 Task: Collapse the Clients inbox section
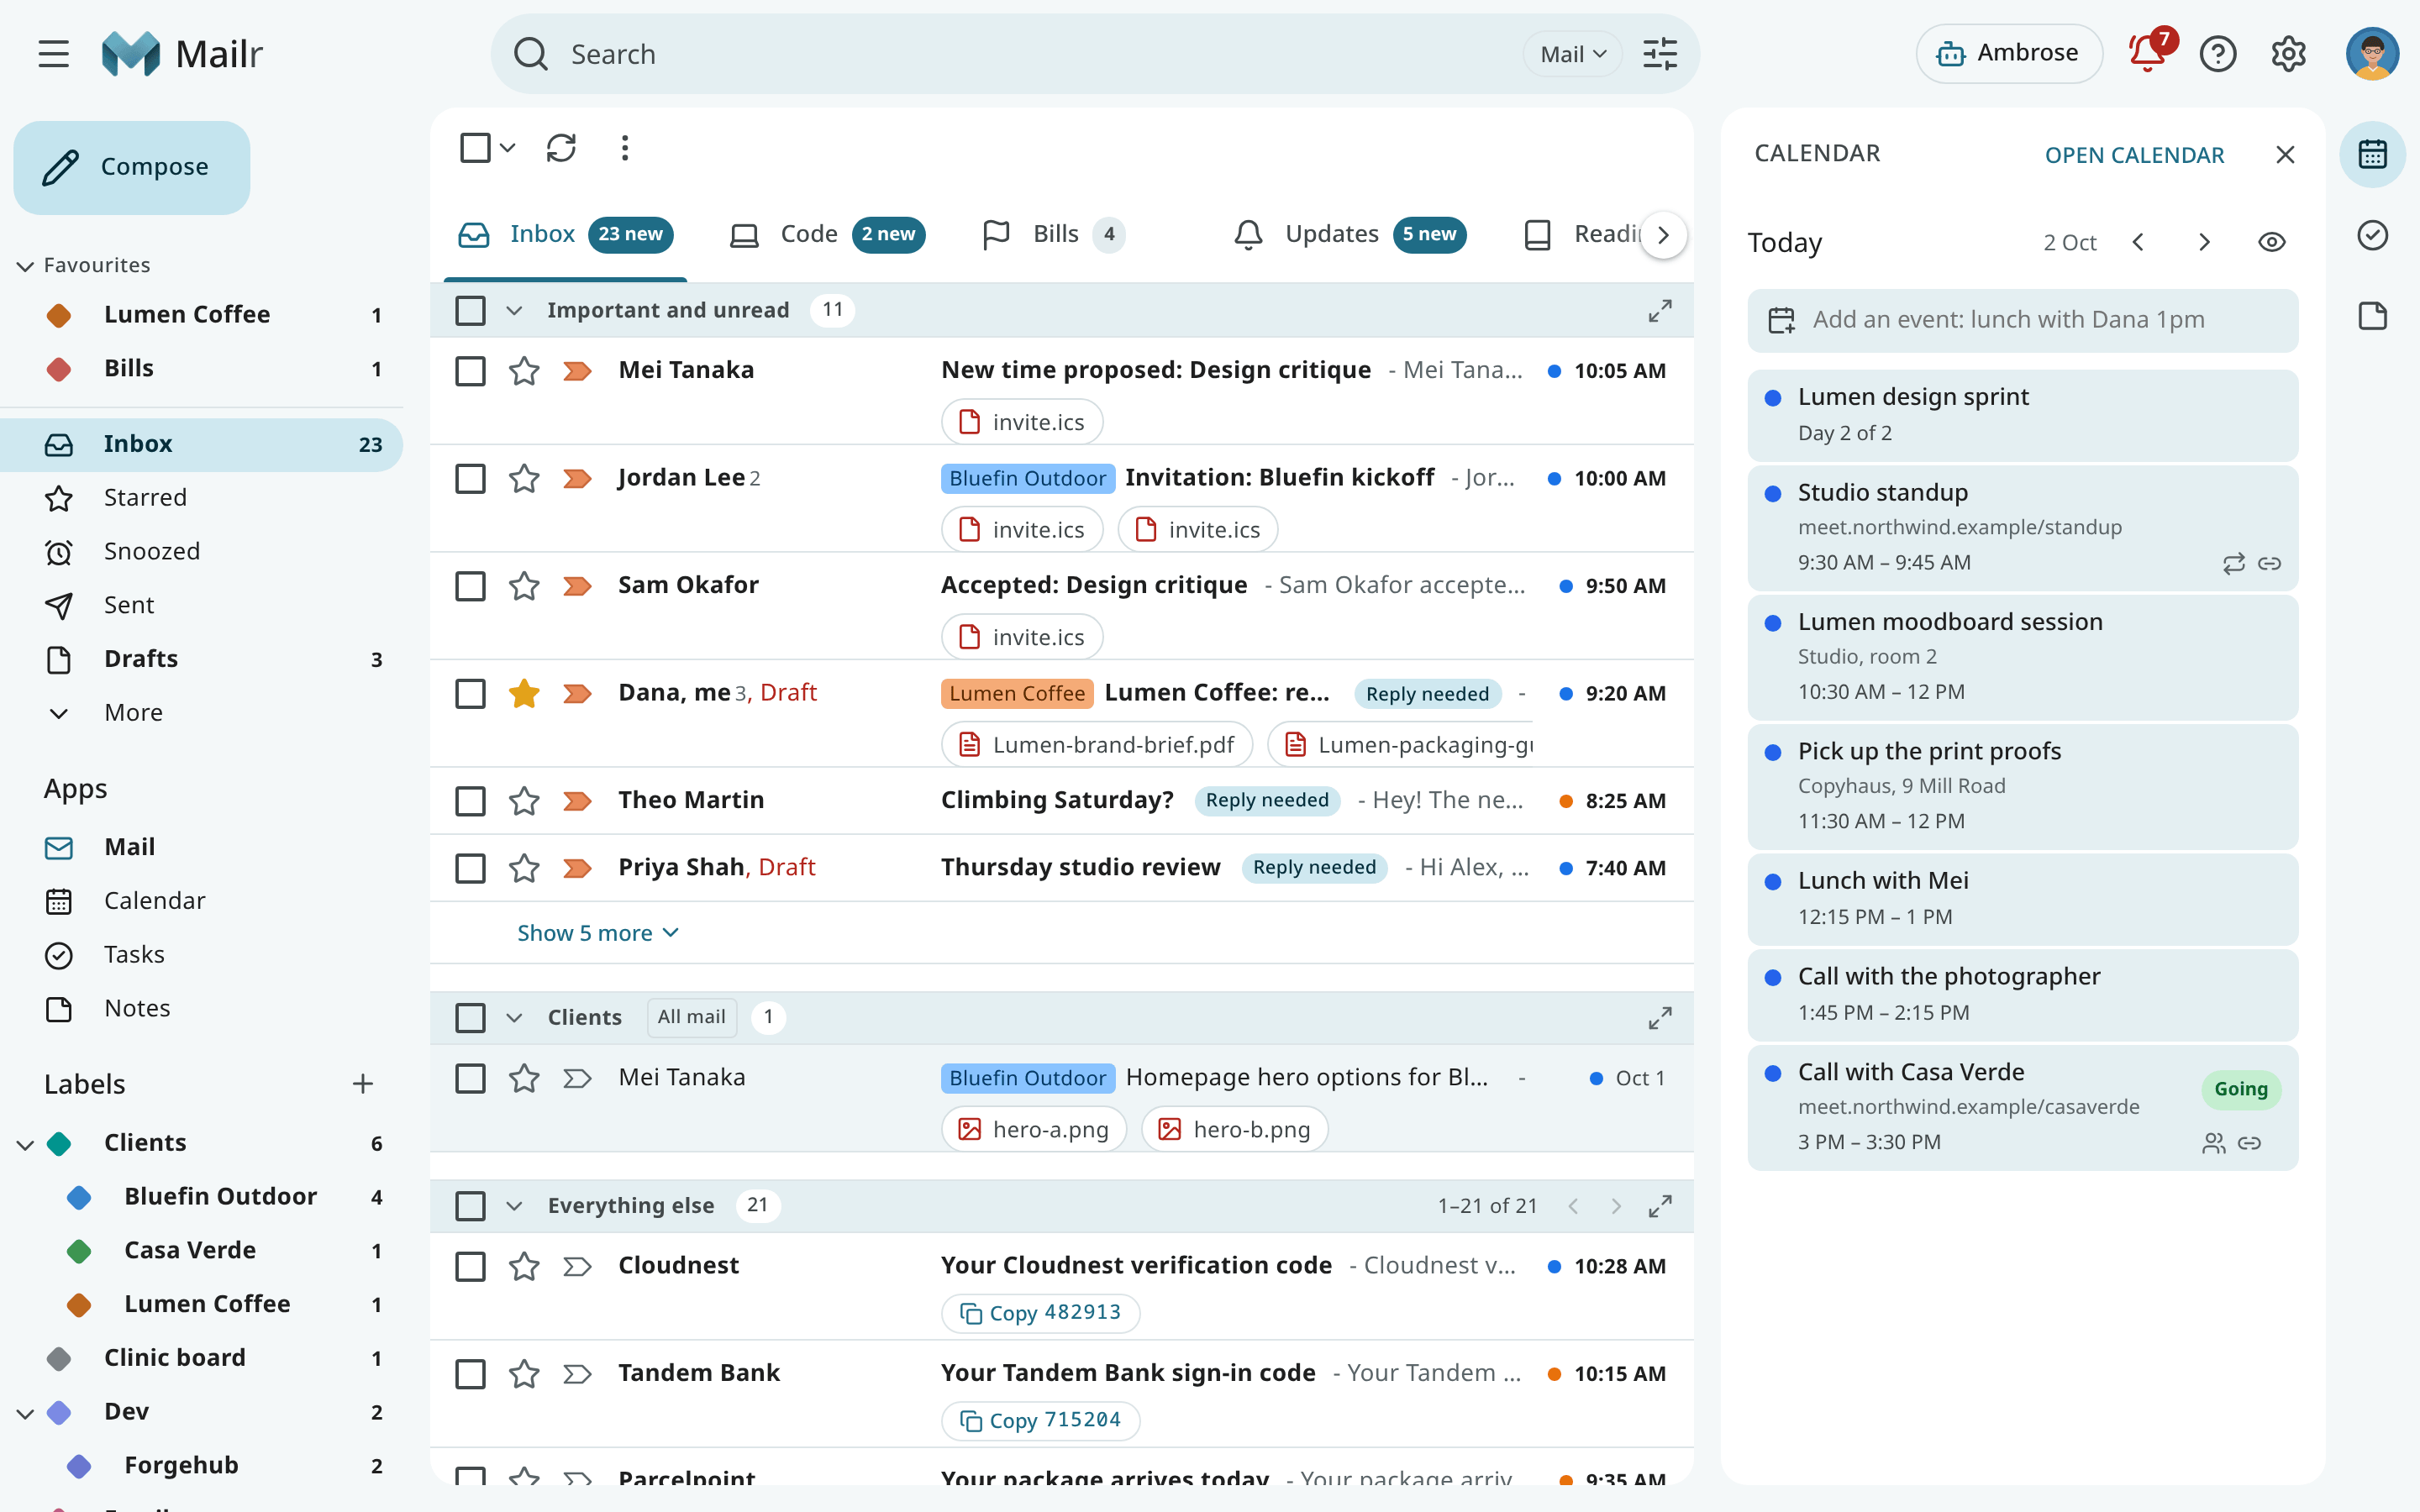click(x=514, y=1018)
